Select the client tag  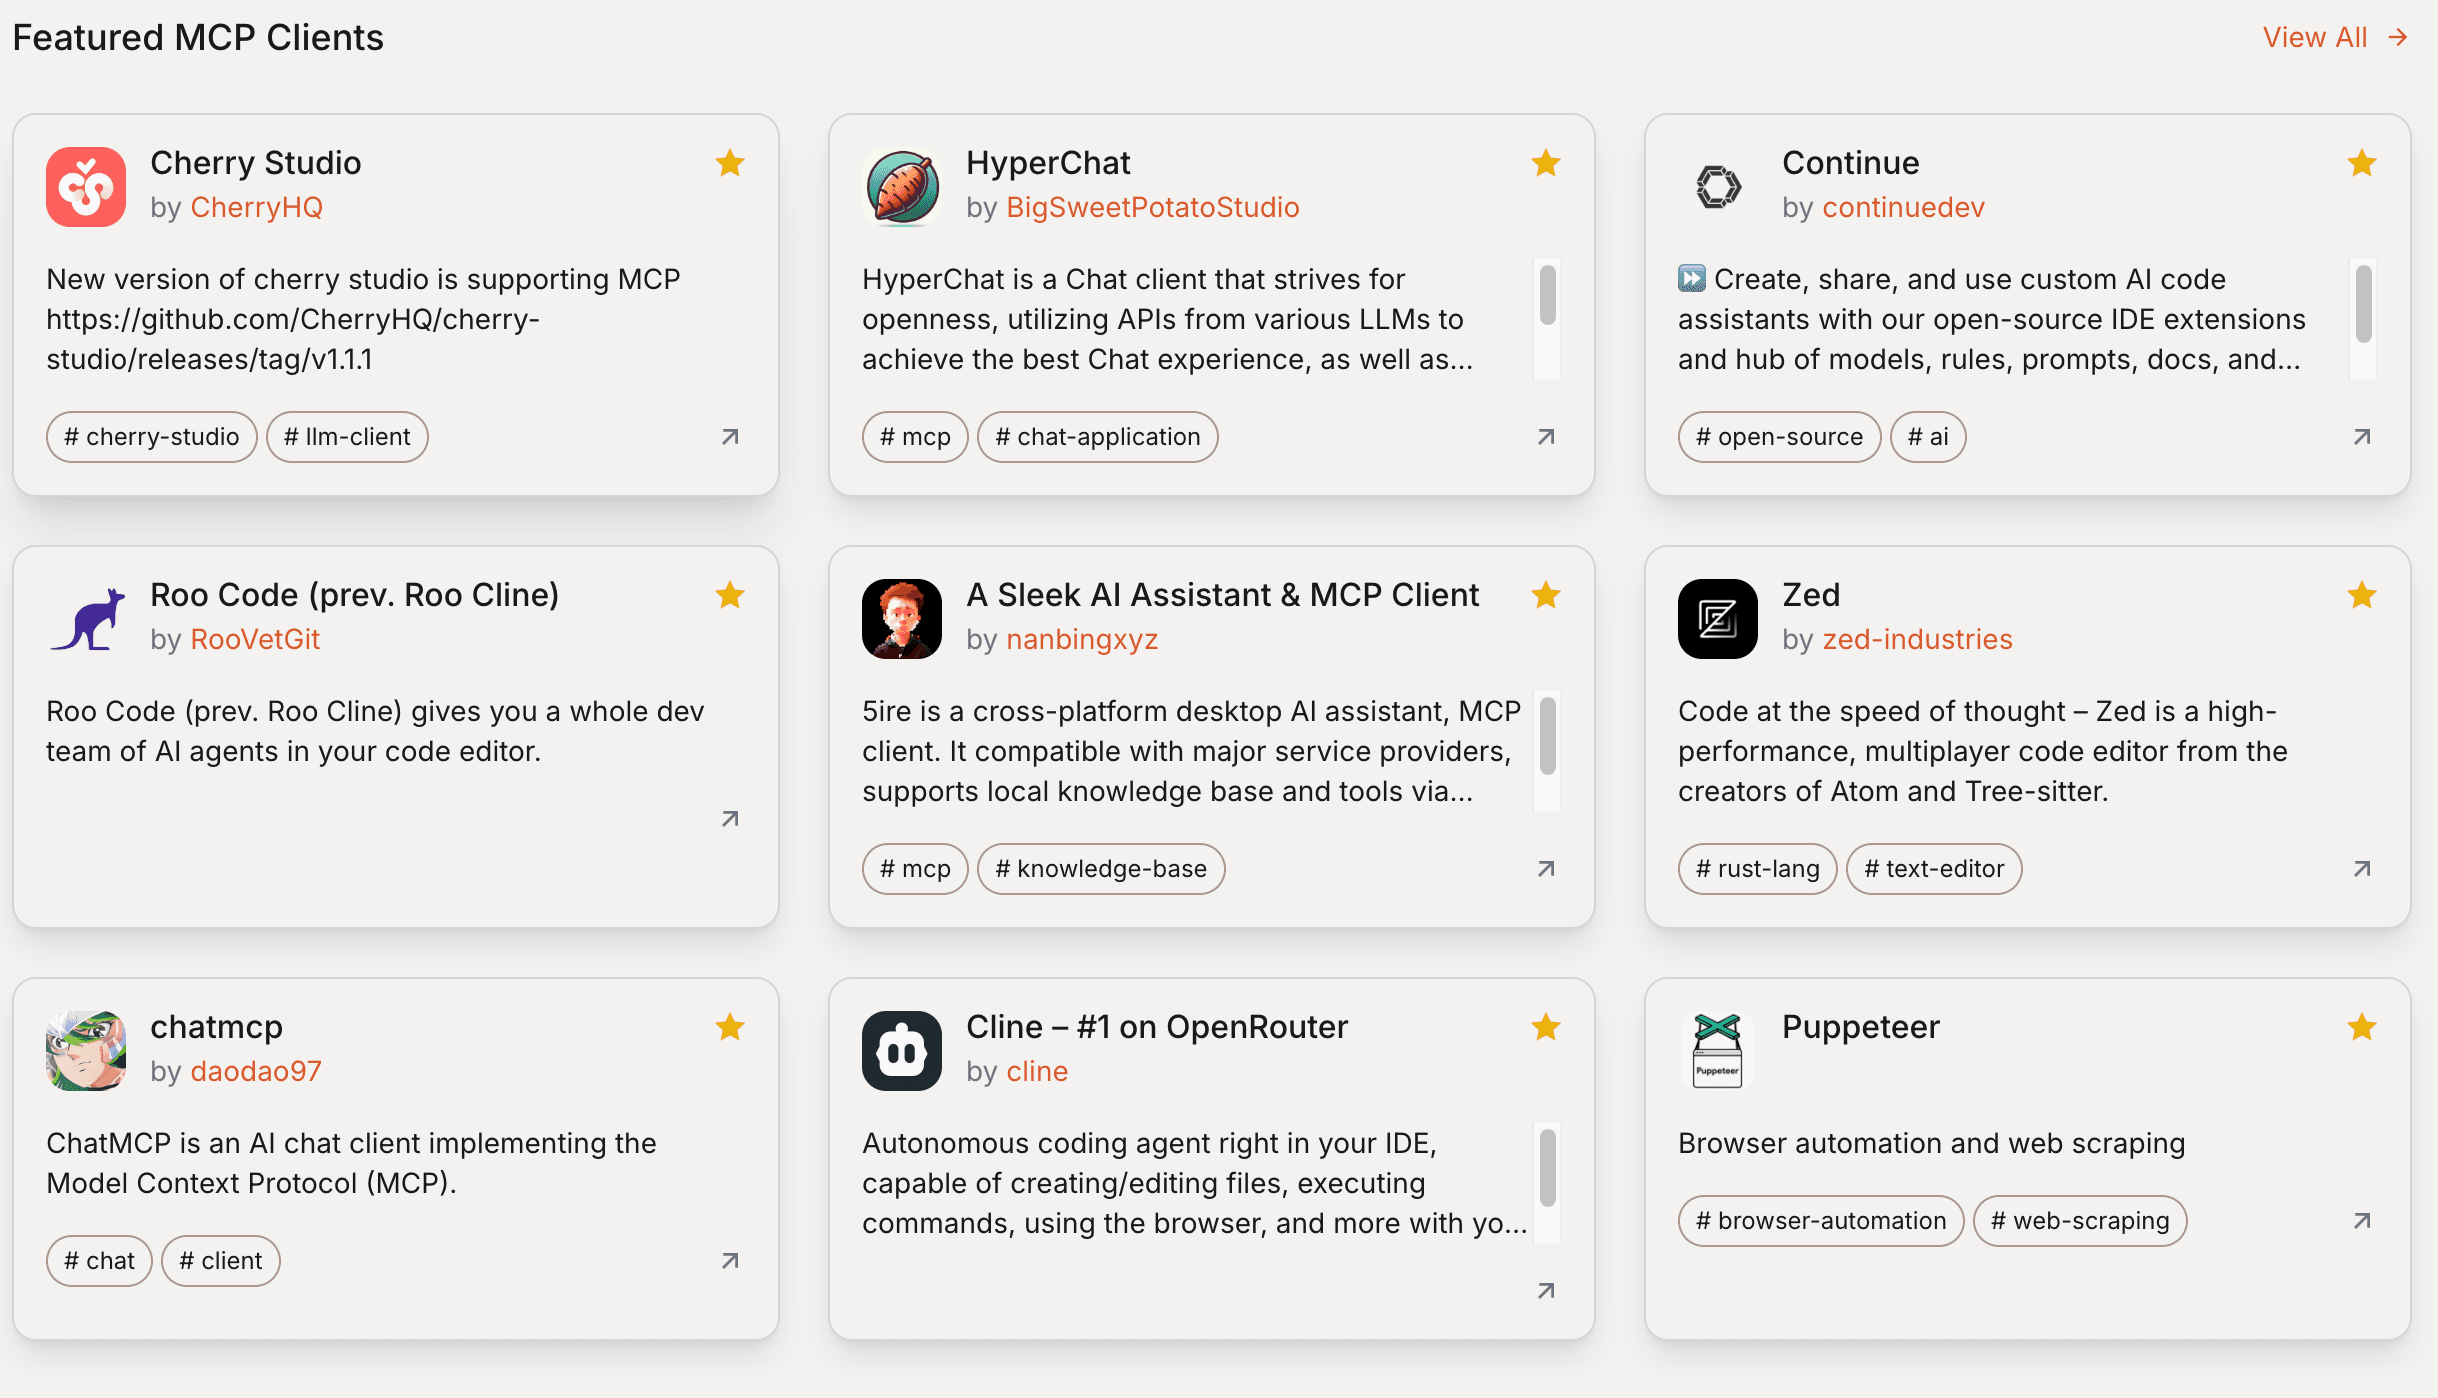click(x=221, y=1261)
